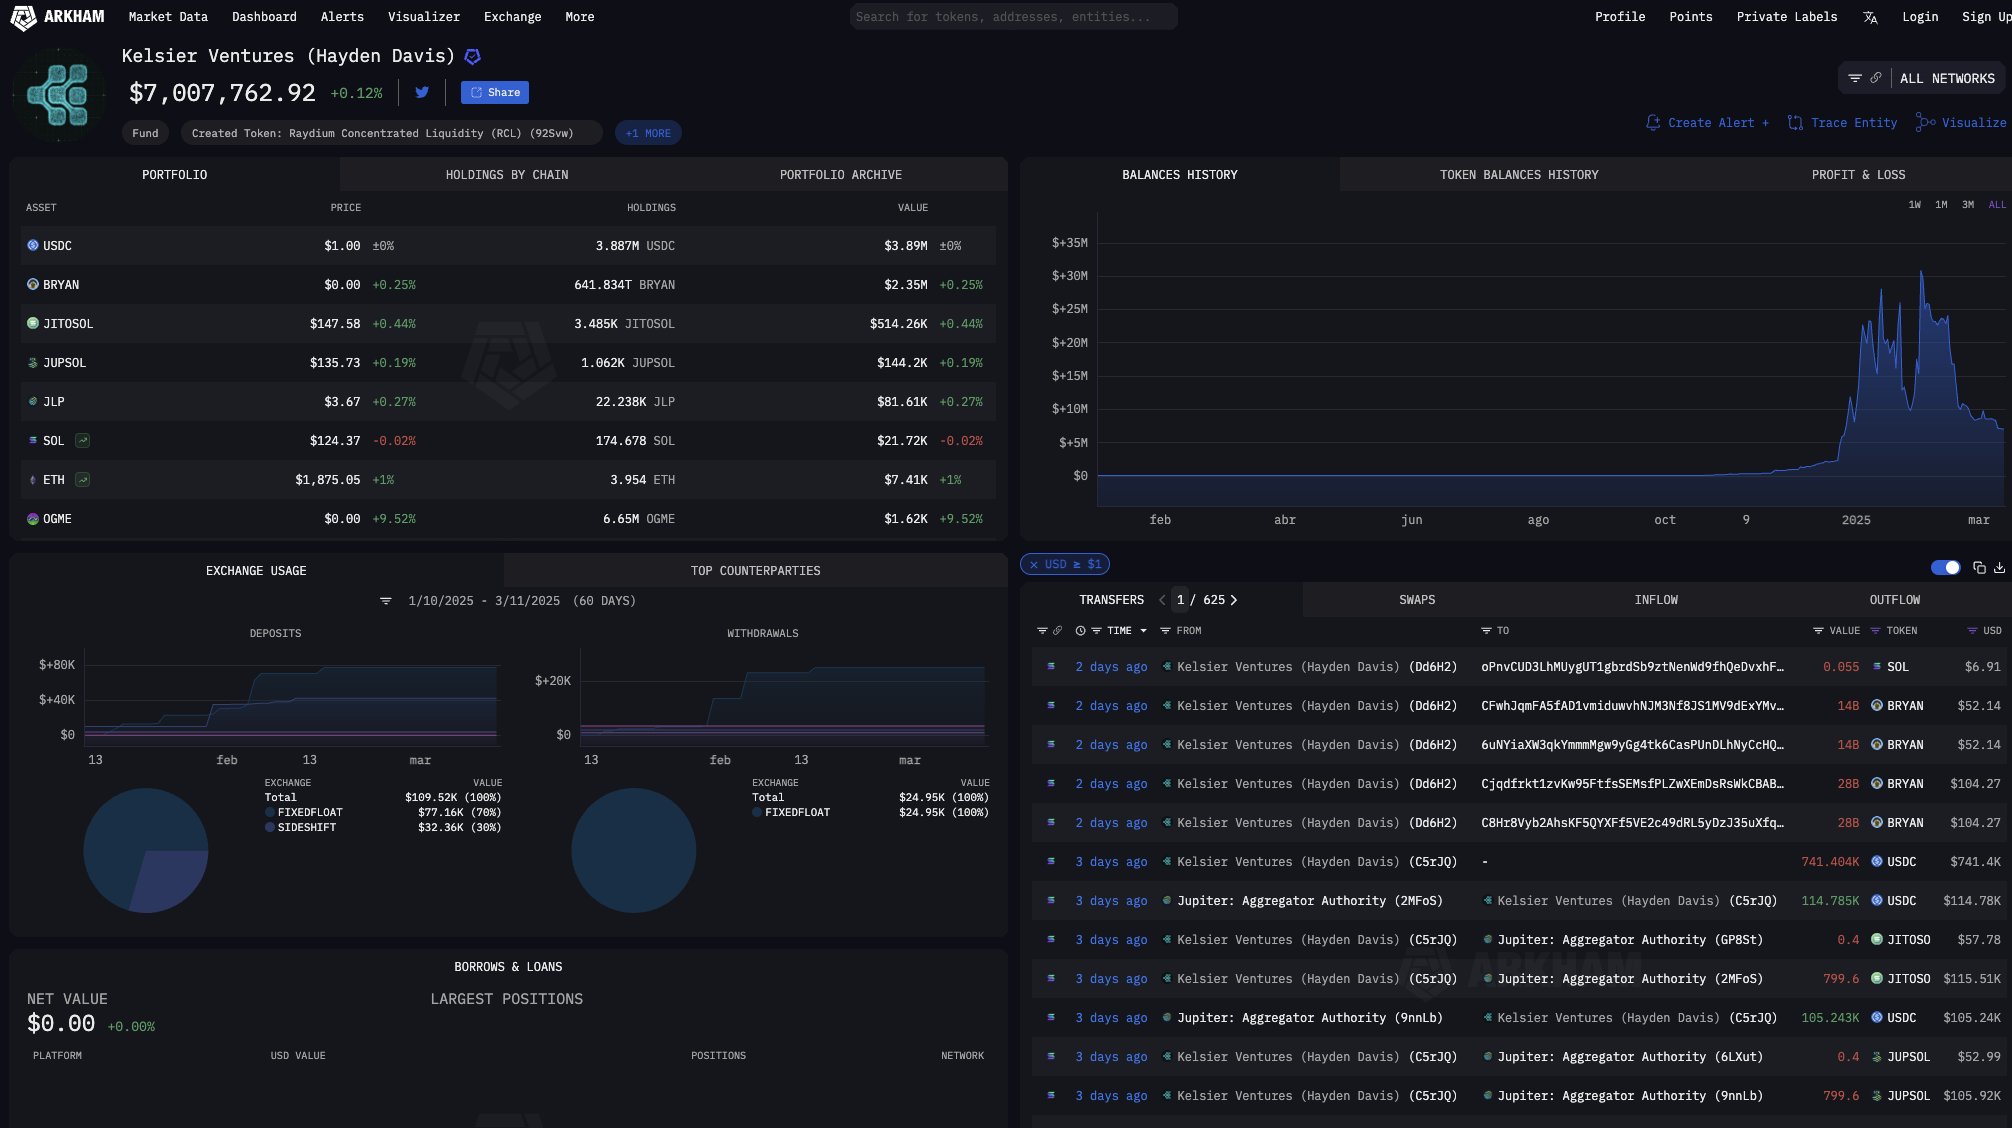The height and width of the screenshot is (1128, 2012).
Task: Click Trace Entity link
Action: tap(1842, 123)
